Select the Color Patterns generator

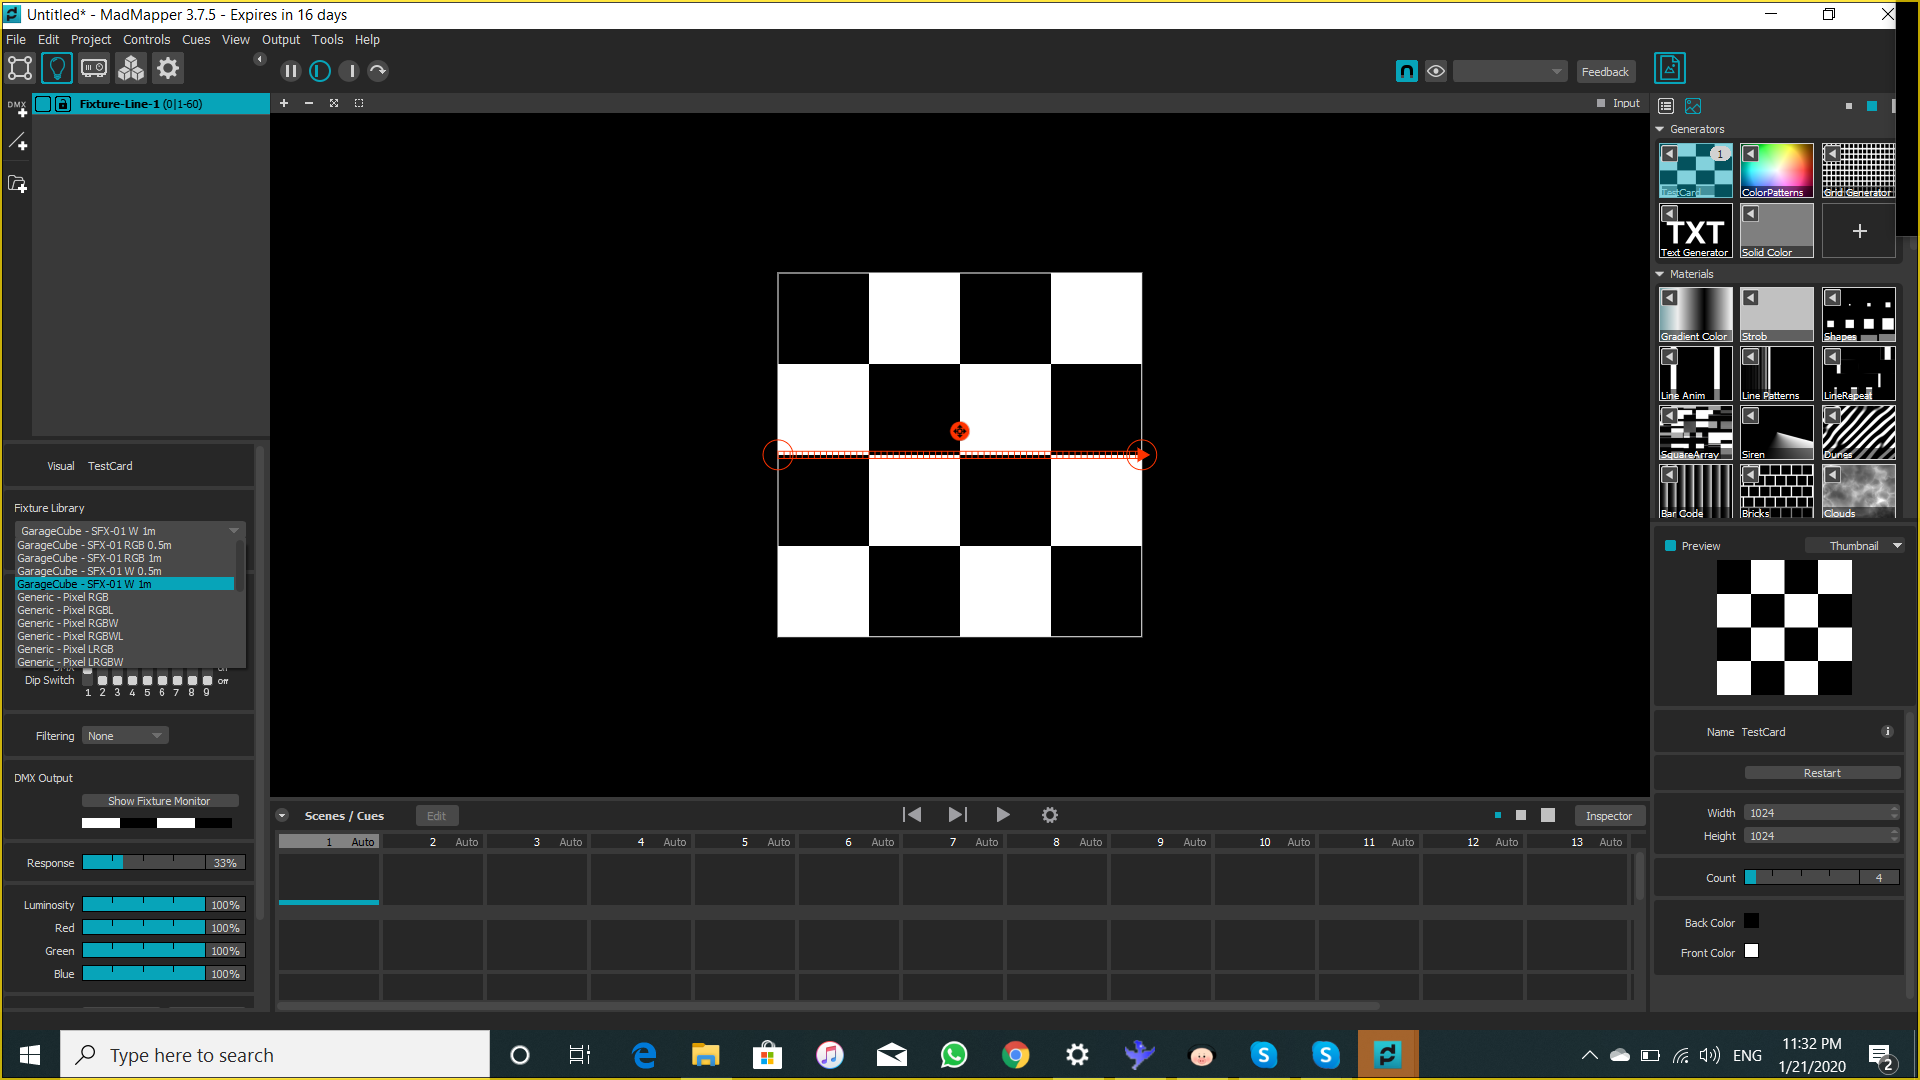pos(1778,169)
